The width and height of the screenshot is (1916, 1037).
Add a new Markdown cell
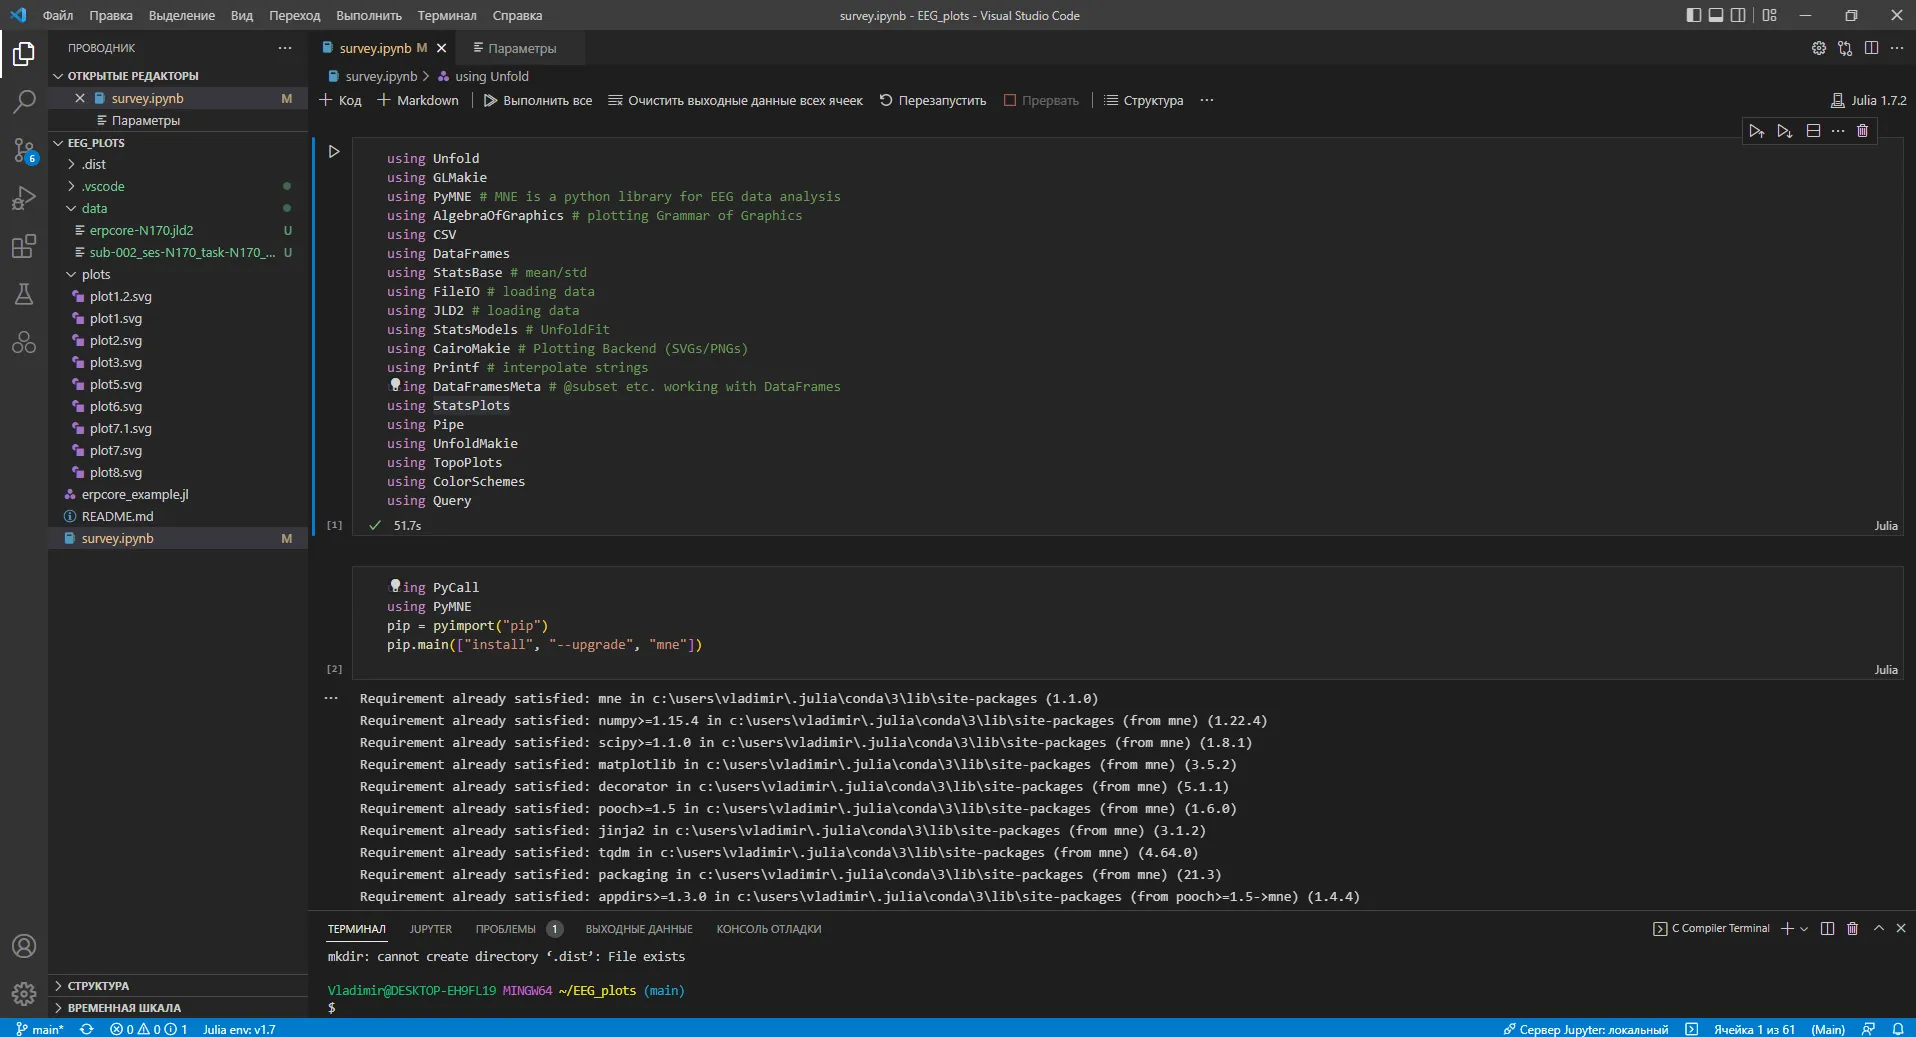click(x=418, y=100)
